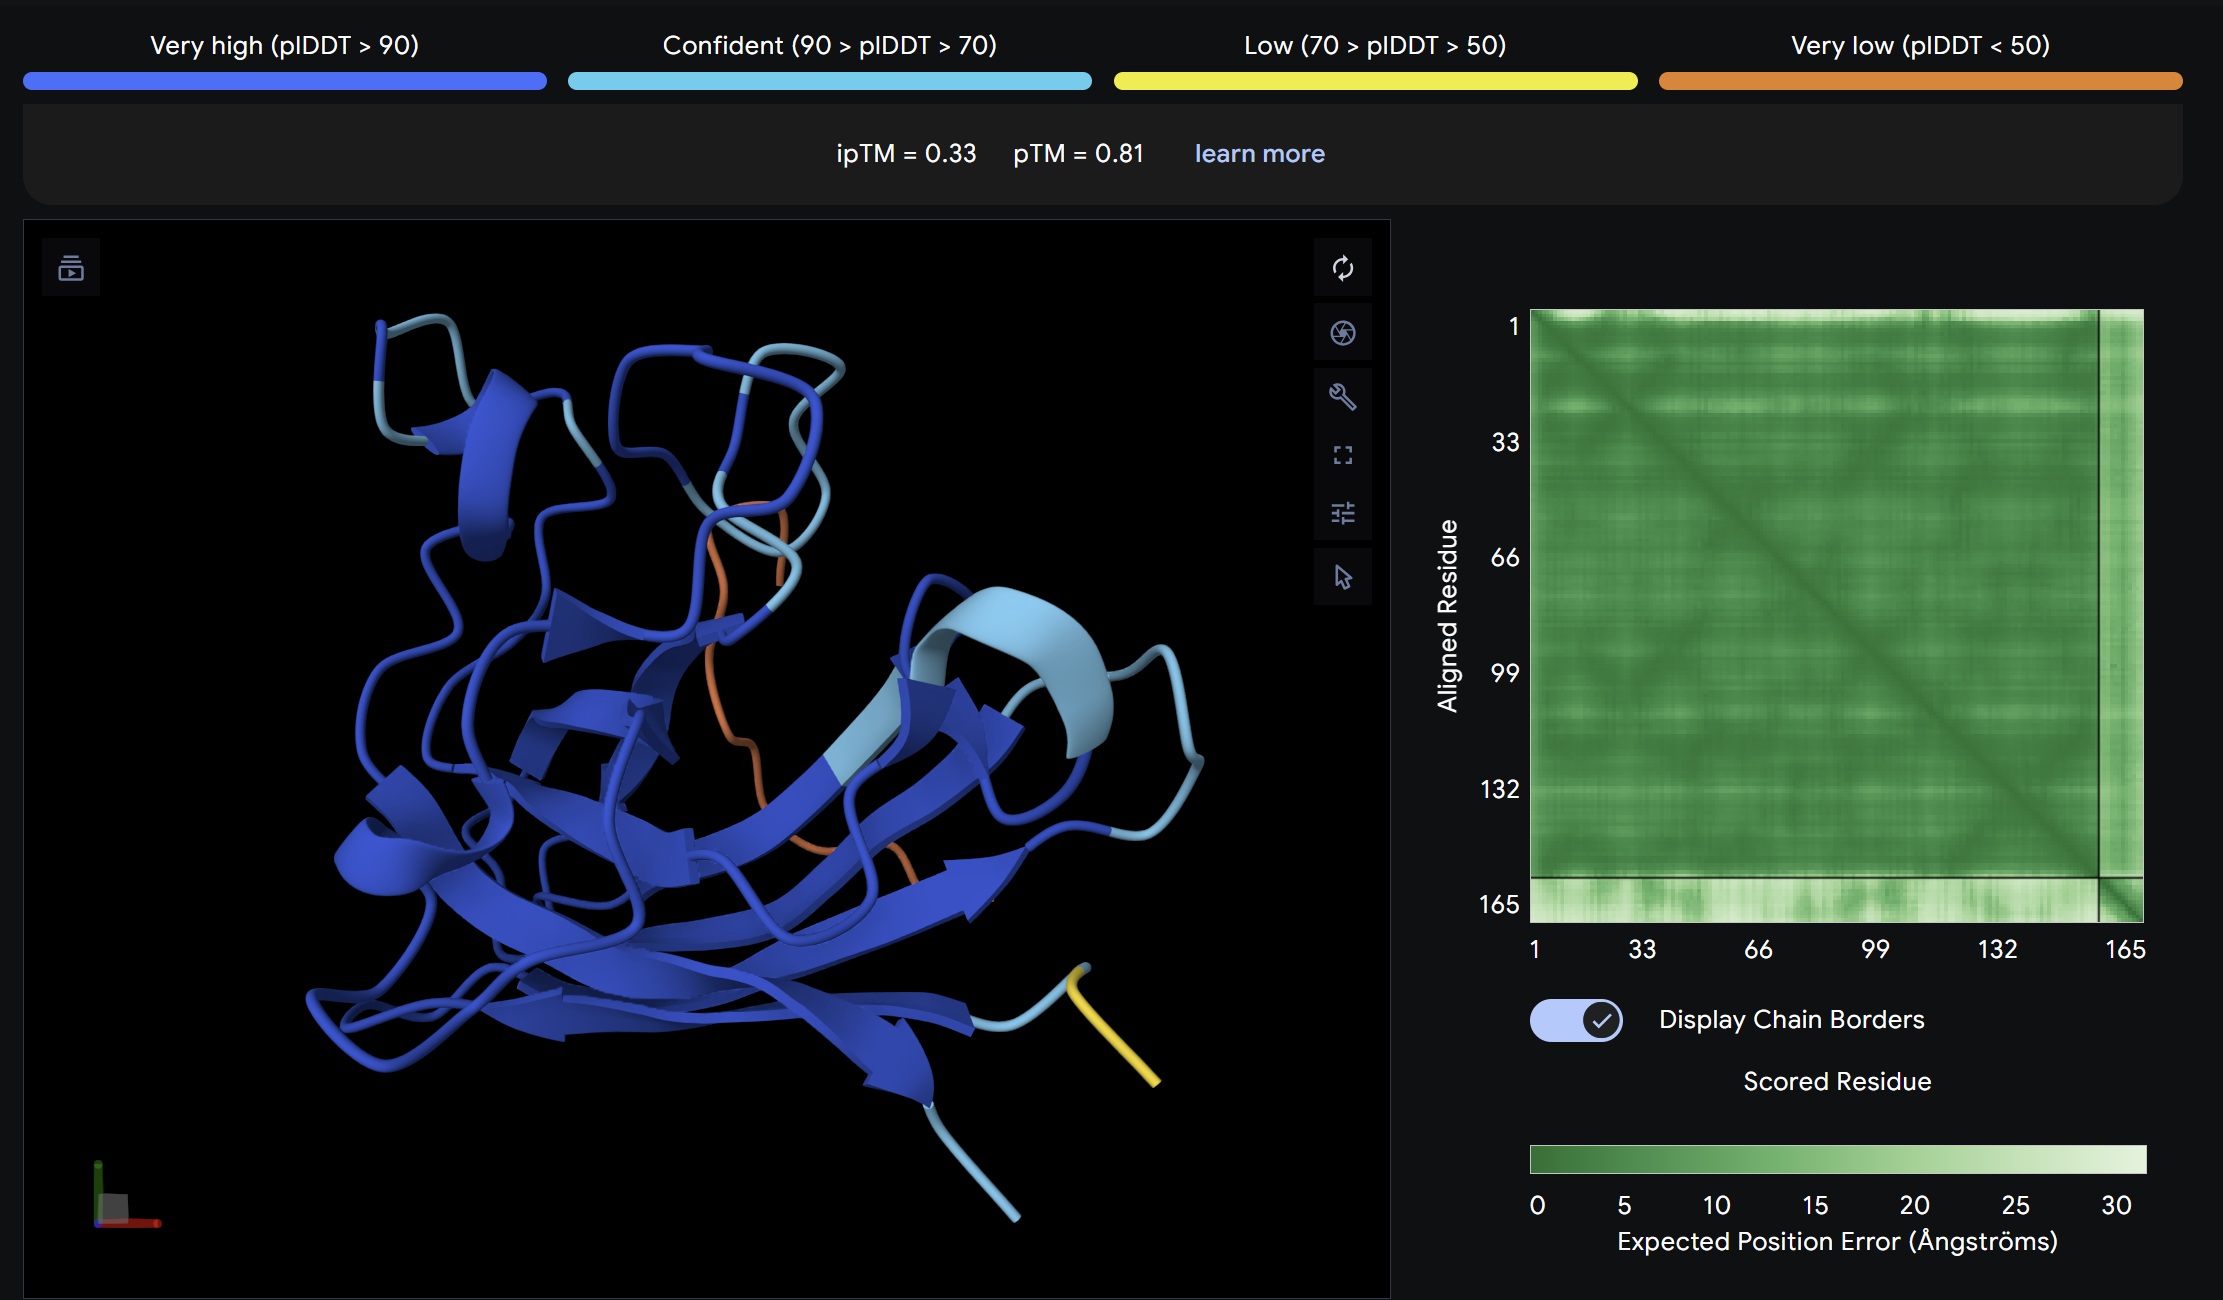The height and width of the screenshot is (1300, 2223).
Task: Click the Low (70 > plDDT > 50) label
Action: point(1375,45)
